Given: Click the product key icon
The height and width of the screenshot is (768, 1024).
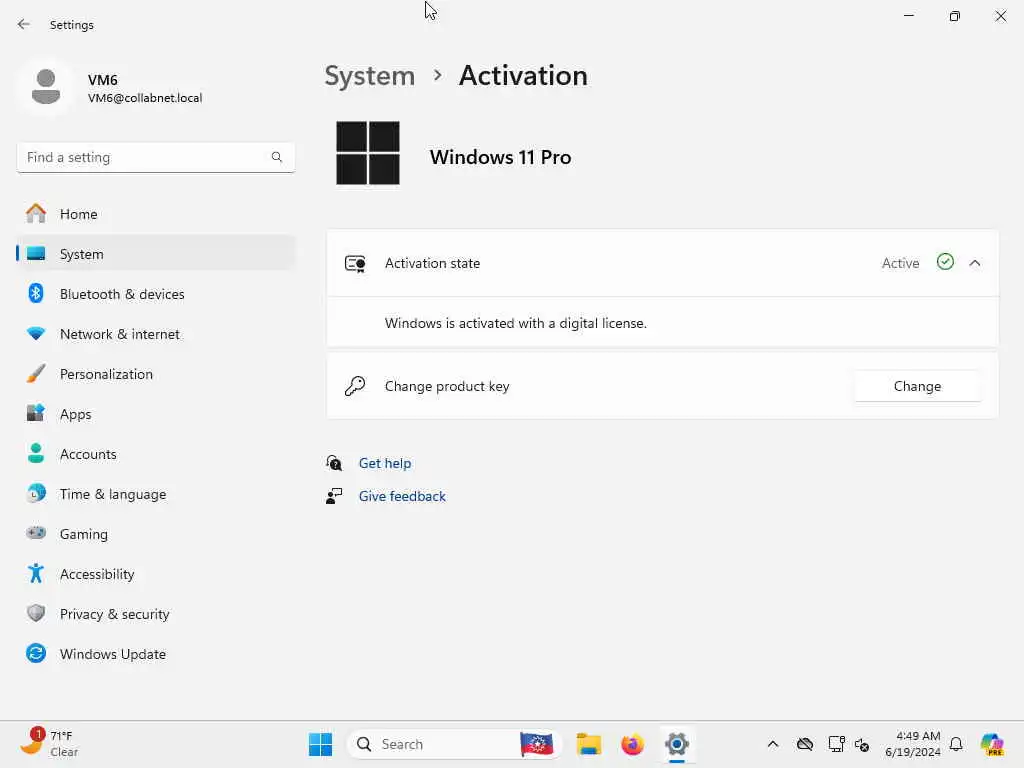Looking at the screenshot, I should [355, 385].
